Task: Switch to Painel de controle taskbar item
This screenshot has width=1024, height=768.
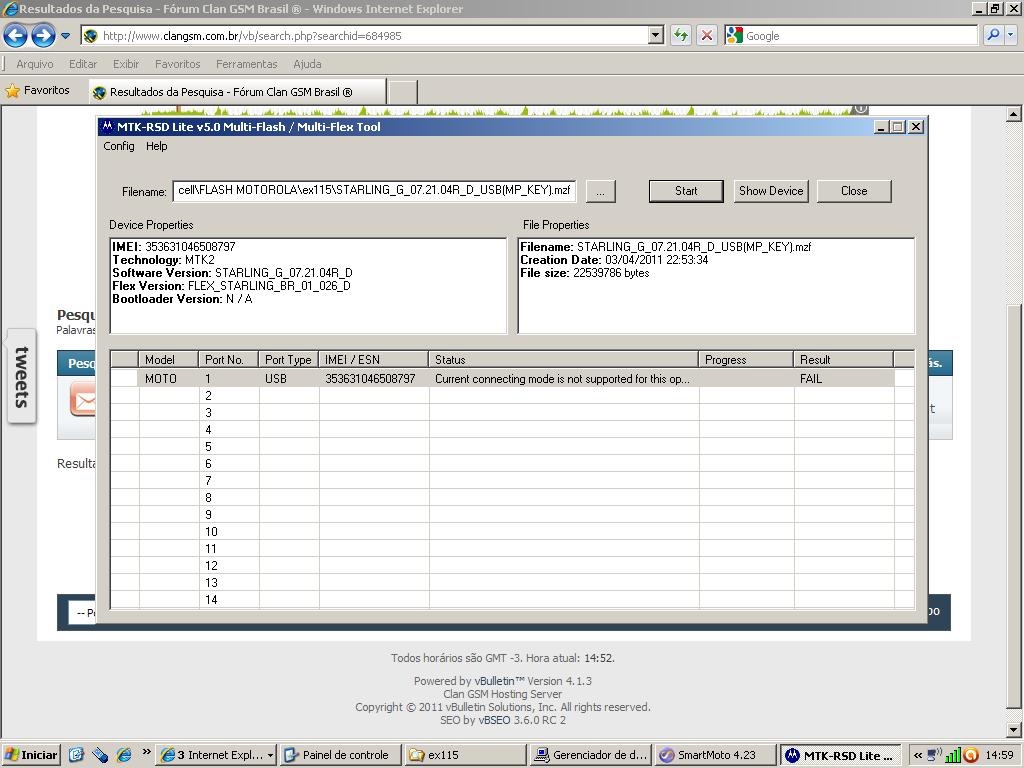Action: [x=340, y=755]
